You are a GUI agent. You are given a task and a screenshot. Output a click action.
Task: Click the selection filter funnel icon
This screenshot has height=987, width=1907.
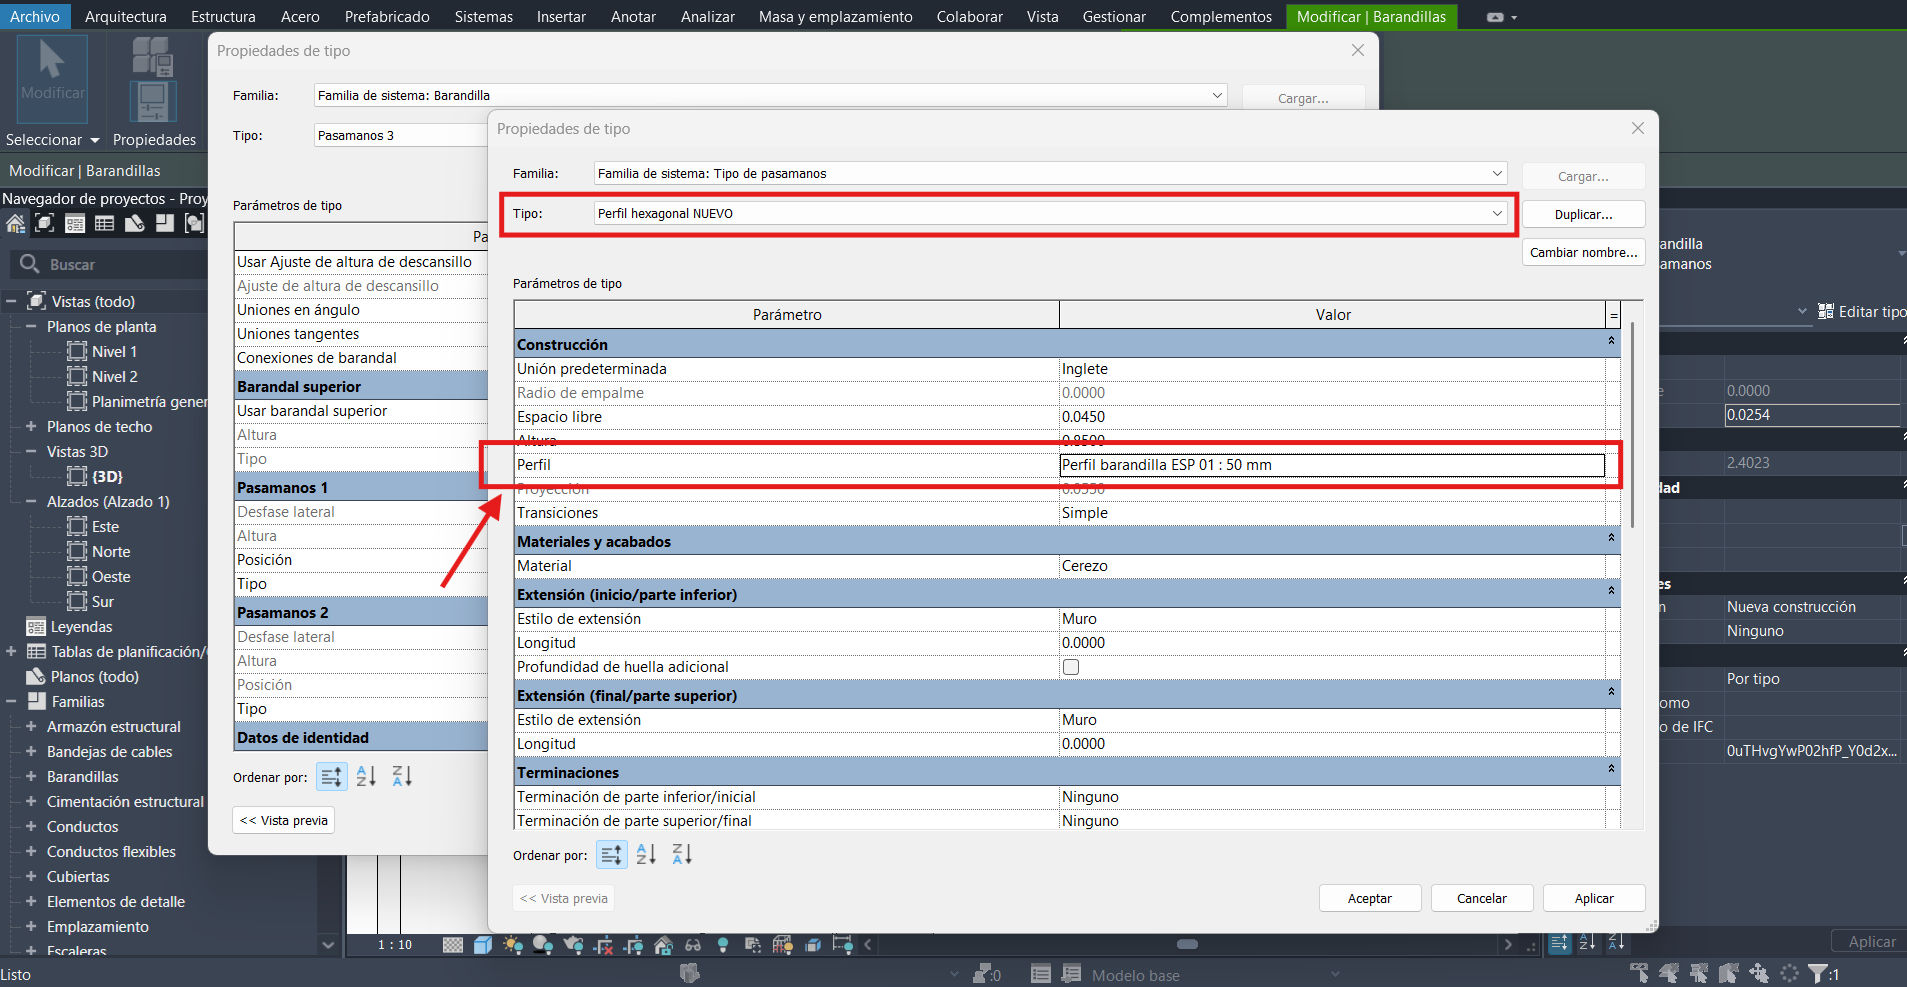(x=1817, y=973)
